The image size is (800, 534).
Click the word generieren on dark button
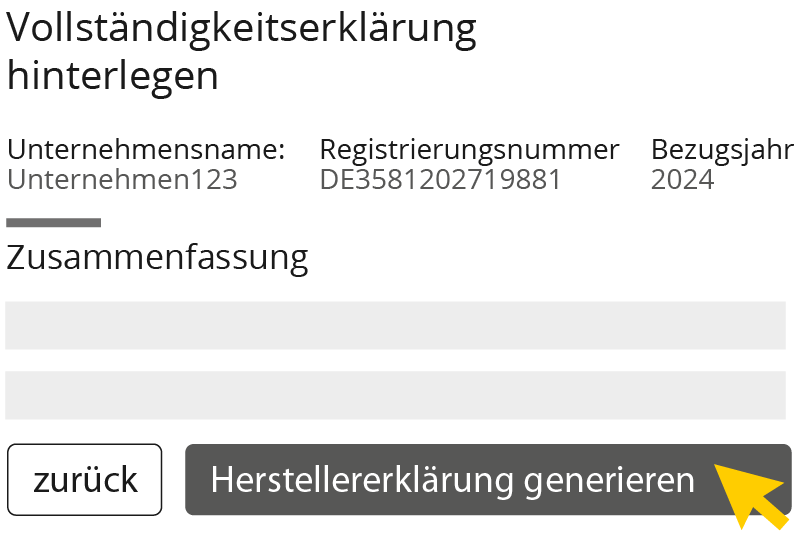coord(609,480)
